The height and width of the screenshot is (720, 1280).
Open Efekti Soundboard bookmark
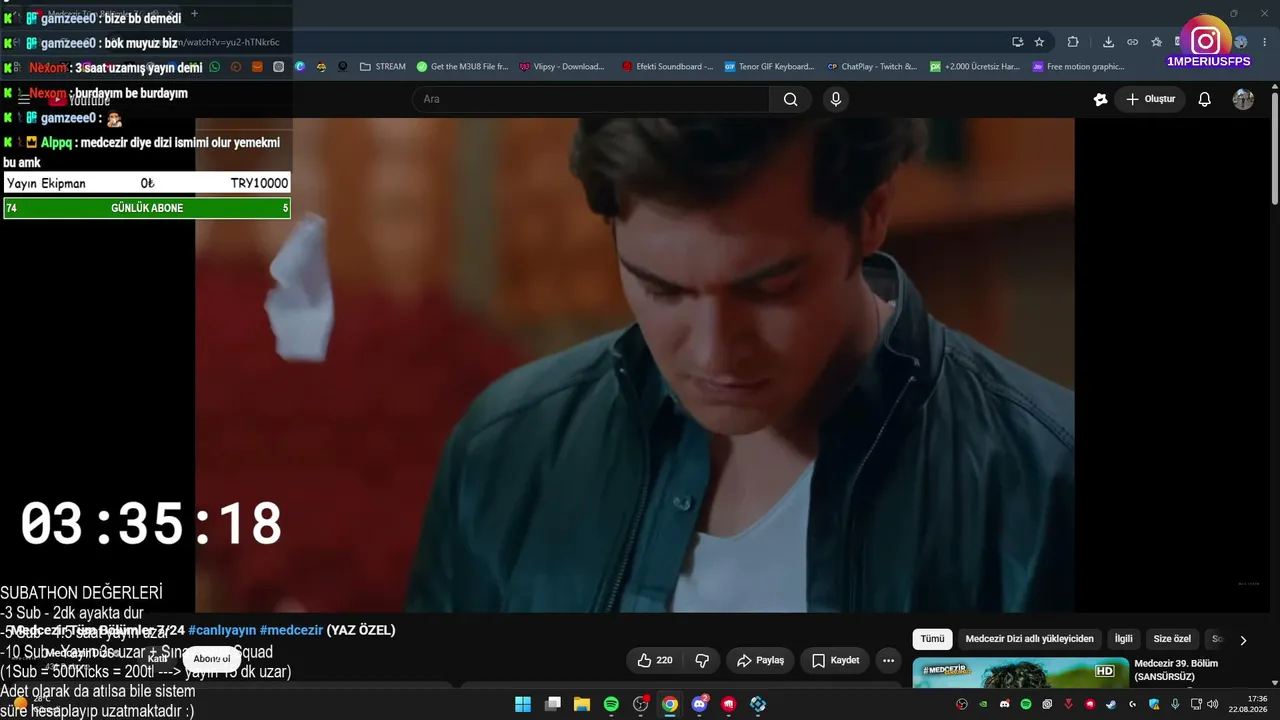point(667,67)
